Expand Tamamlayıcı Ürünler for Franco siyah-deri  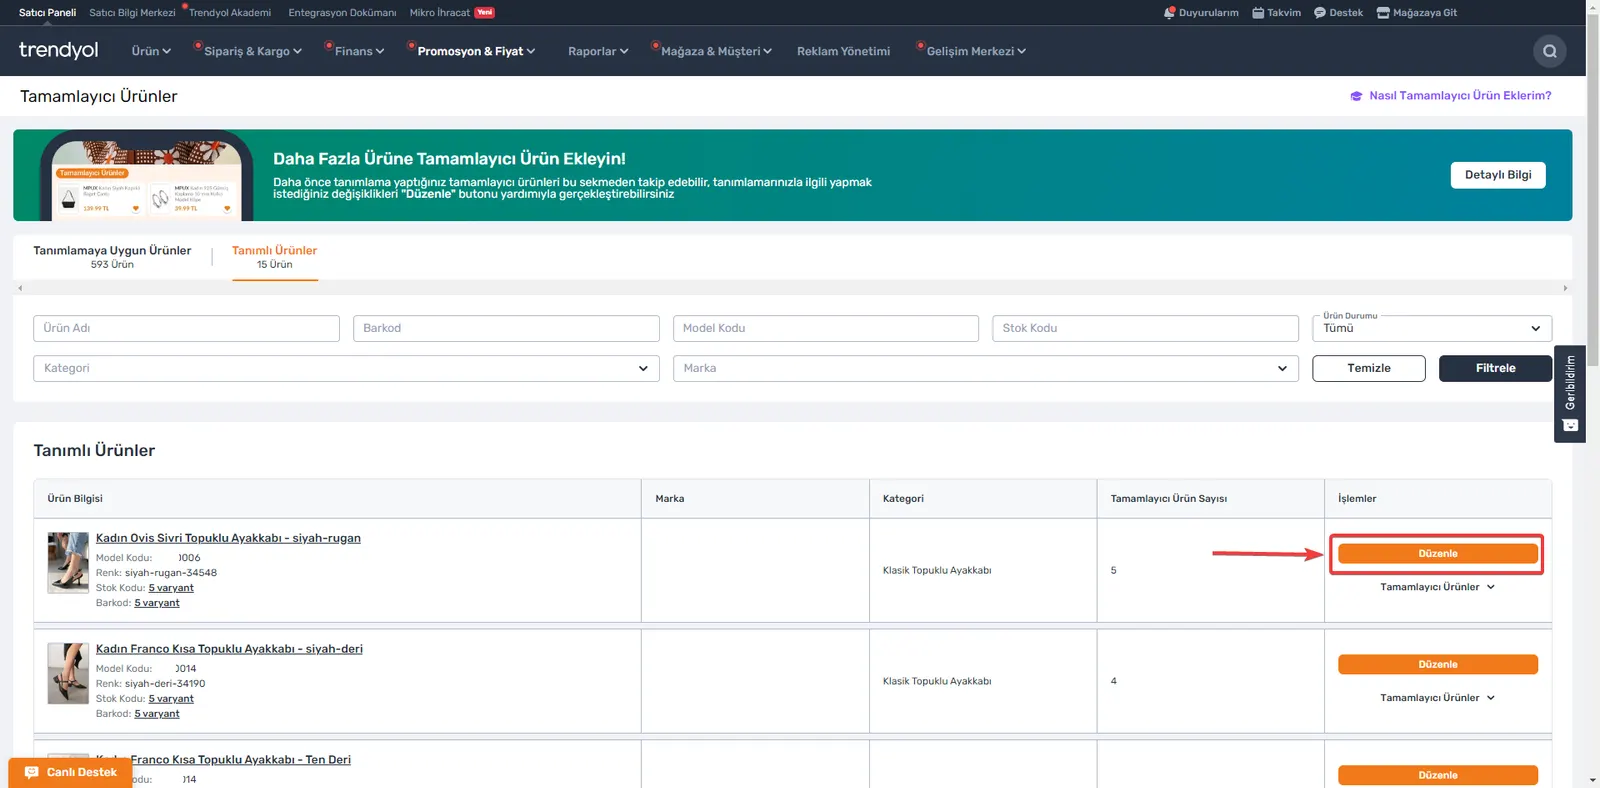pyautogui.click(x=1438, y=698)
